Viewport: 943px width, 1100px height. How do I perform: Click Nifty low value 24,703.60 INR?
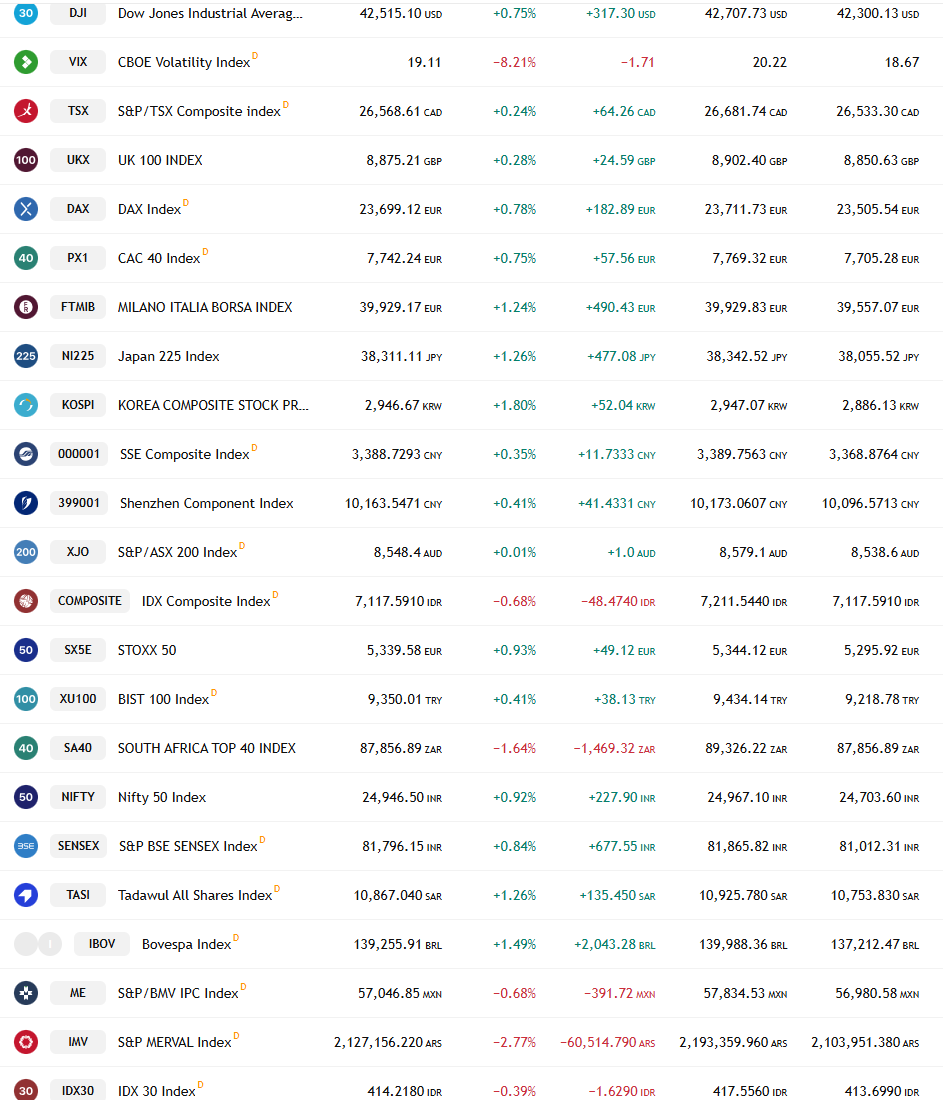coord(879,798)
